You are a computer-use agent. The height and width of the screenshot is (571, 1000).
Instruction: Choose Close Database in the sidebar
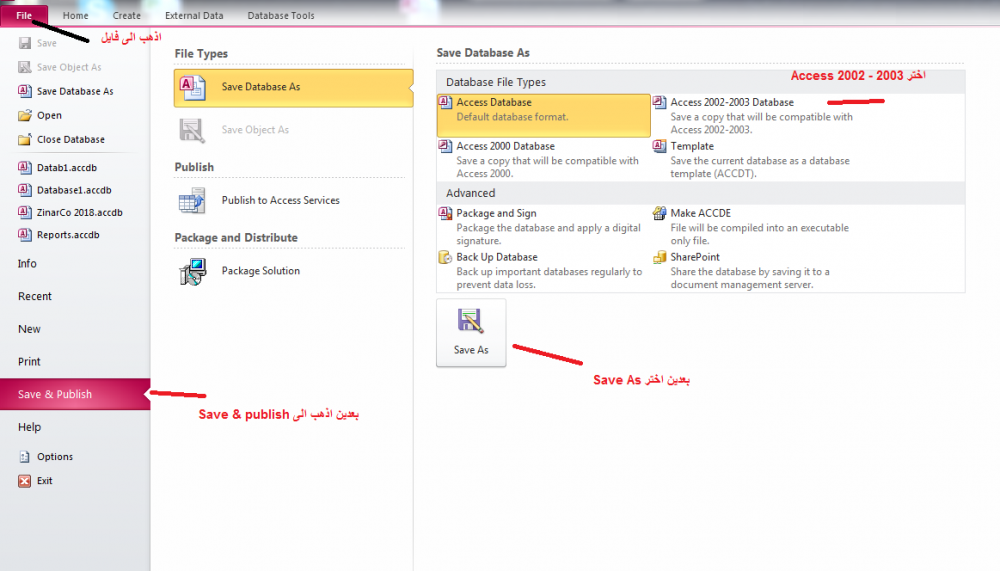(71, 139)
